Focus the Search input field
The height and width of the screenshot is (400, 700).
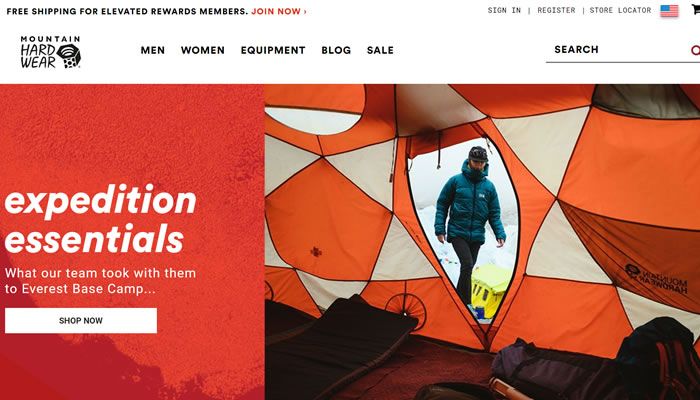[x=618, y=50]
